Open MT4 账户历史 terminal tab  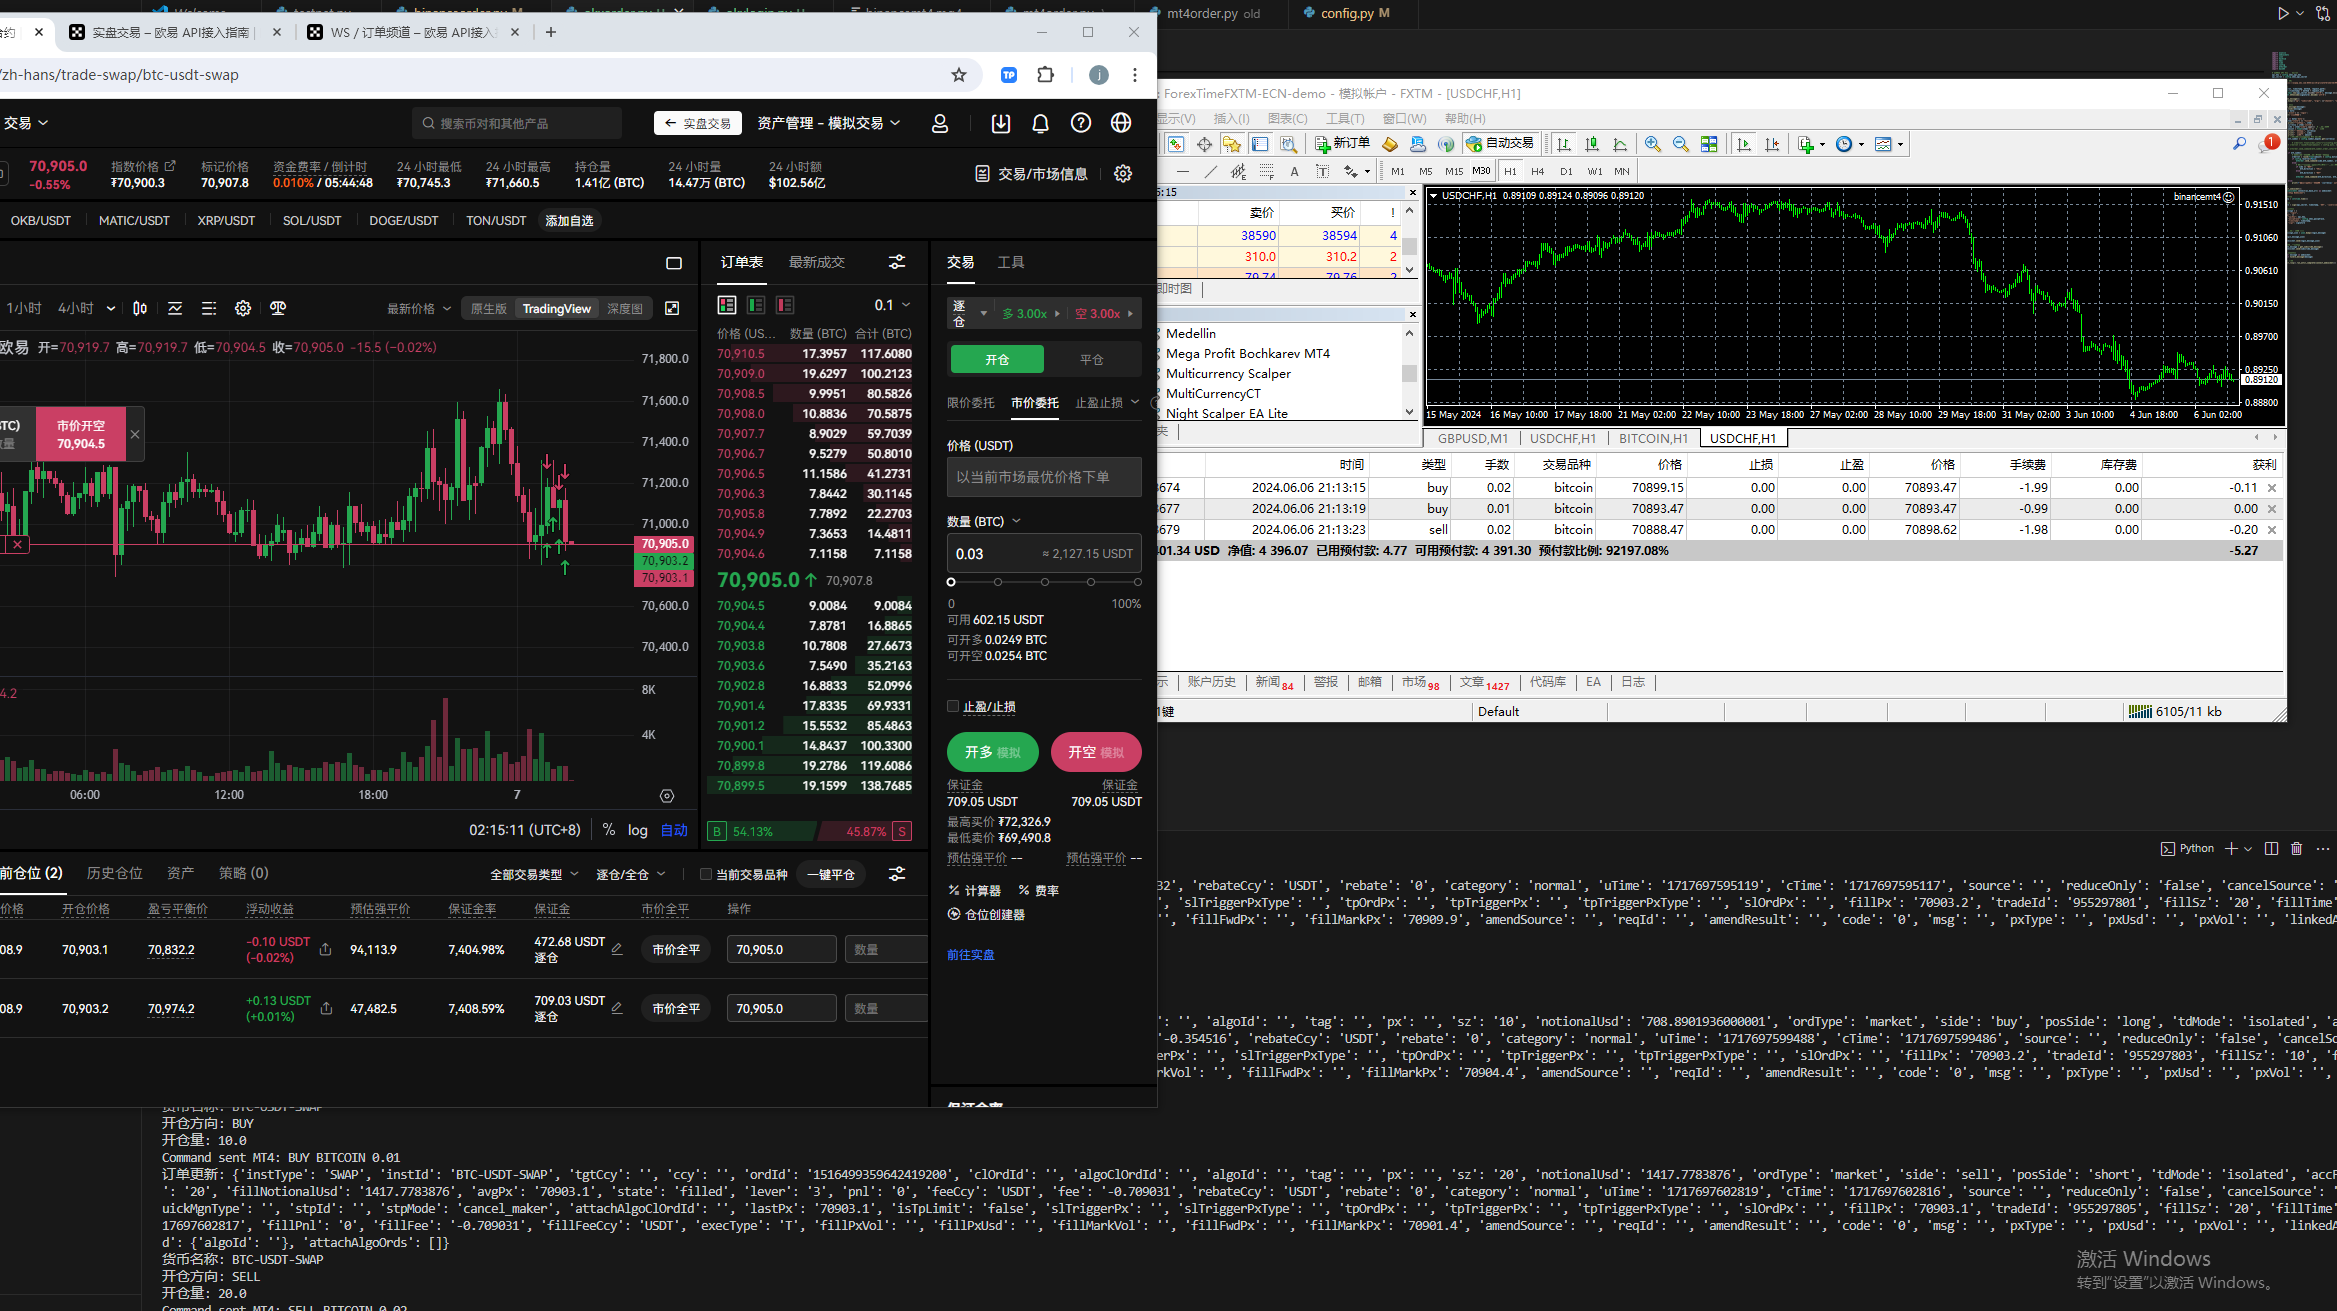tap(1212, 682)
